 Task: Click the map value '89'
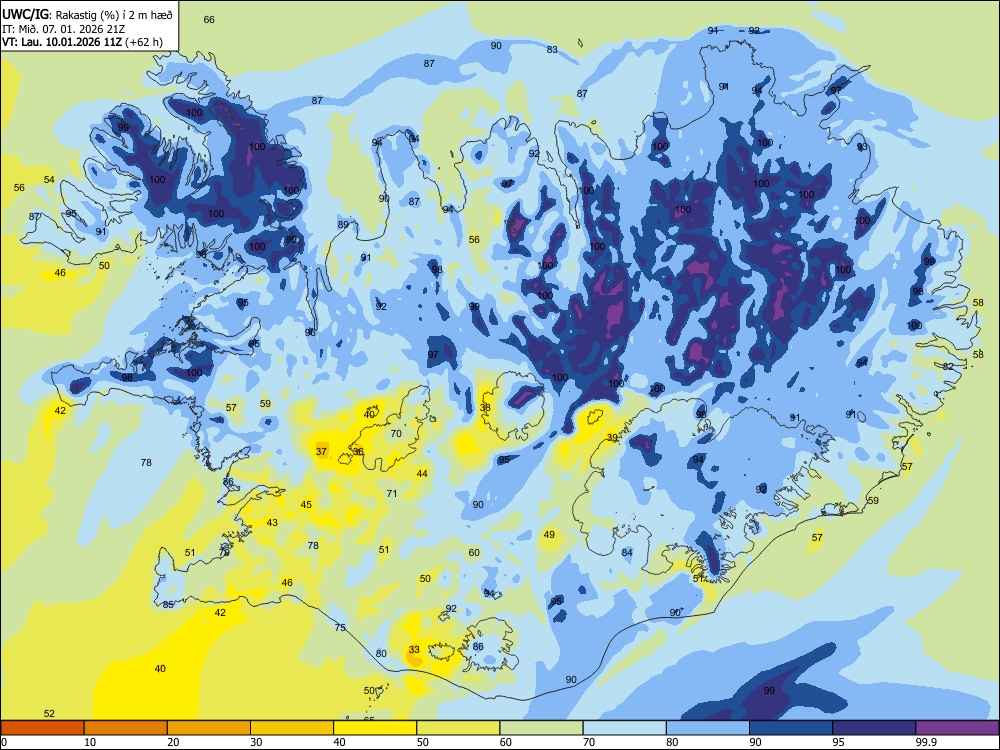pyautogui.click(x=343, y=224)
